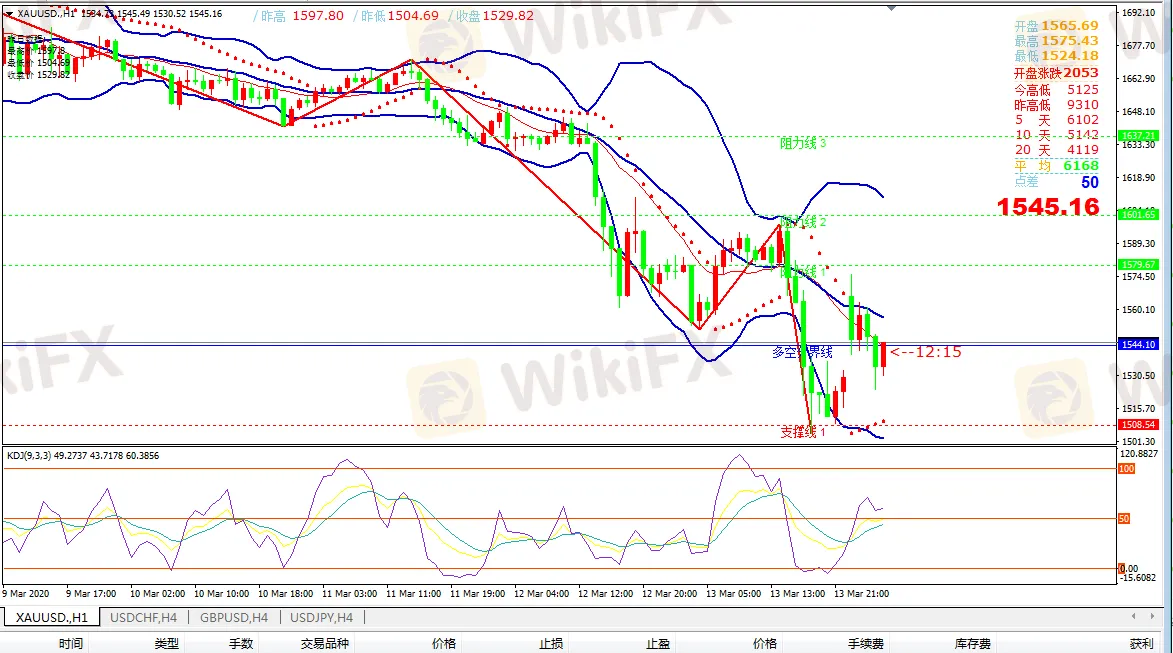Select the 阻力线 3 resistance line label
1173x653 pixels.
point(803,143)
